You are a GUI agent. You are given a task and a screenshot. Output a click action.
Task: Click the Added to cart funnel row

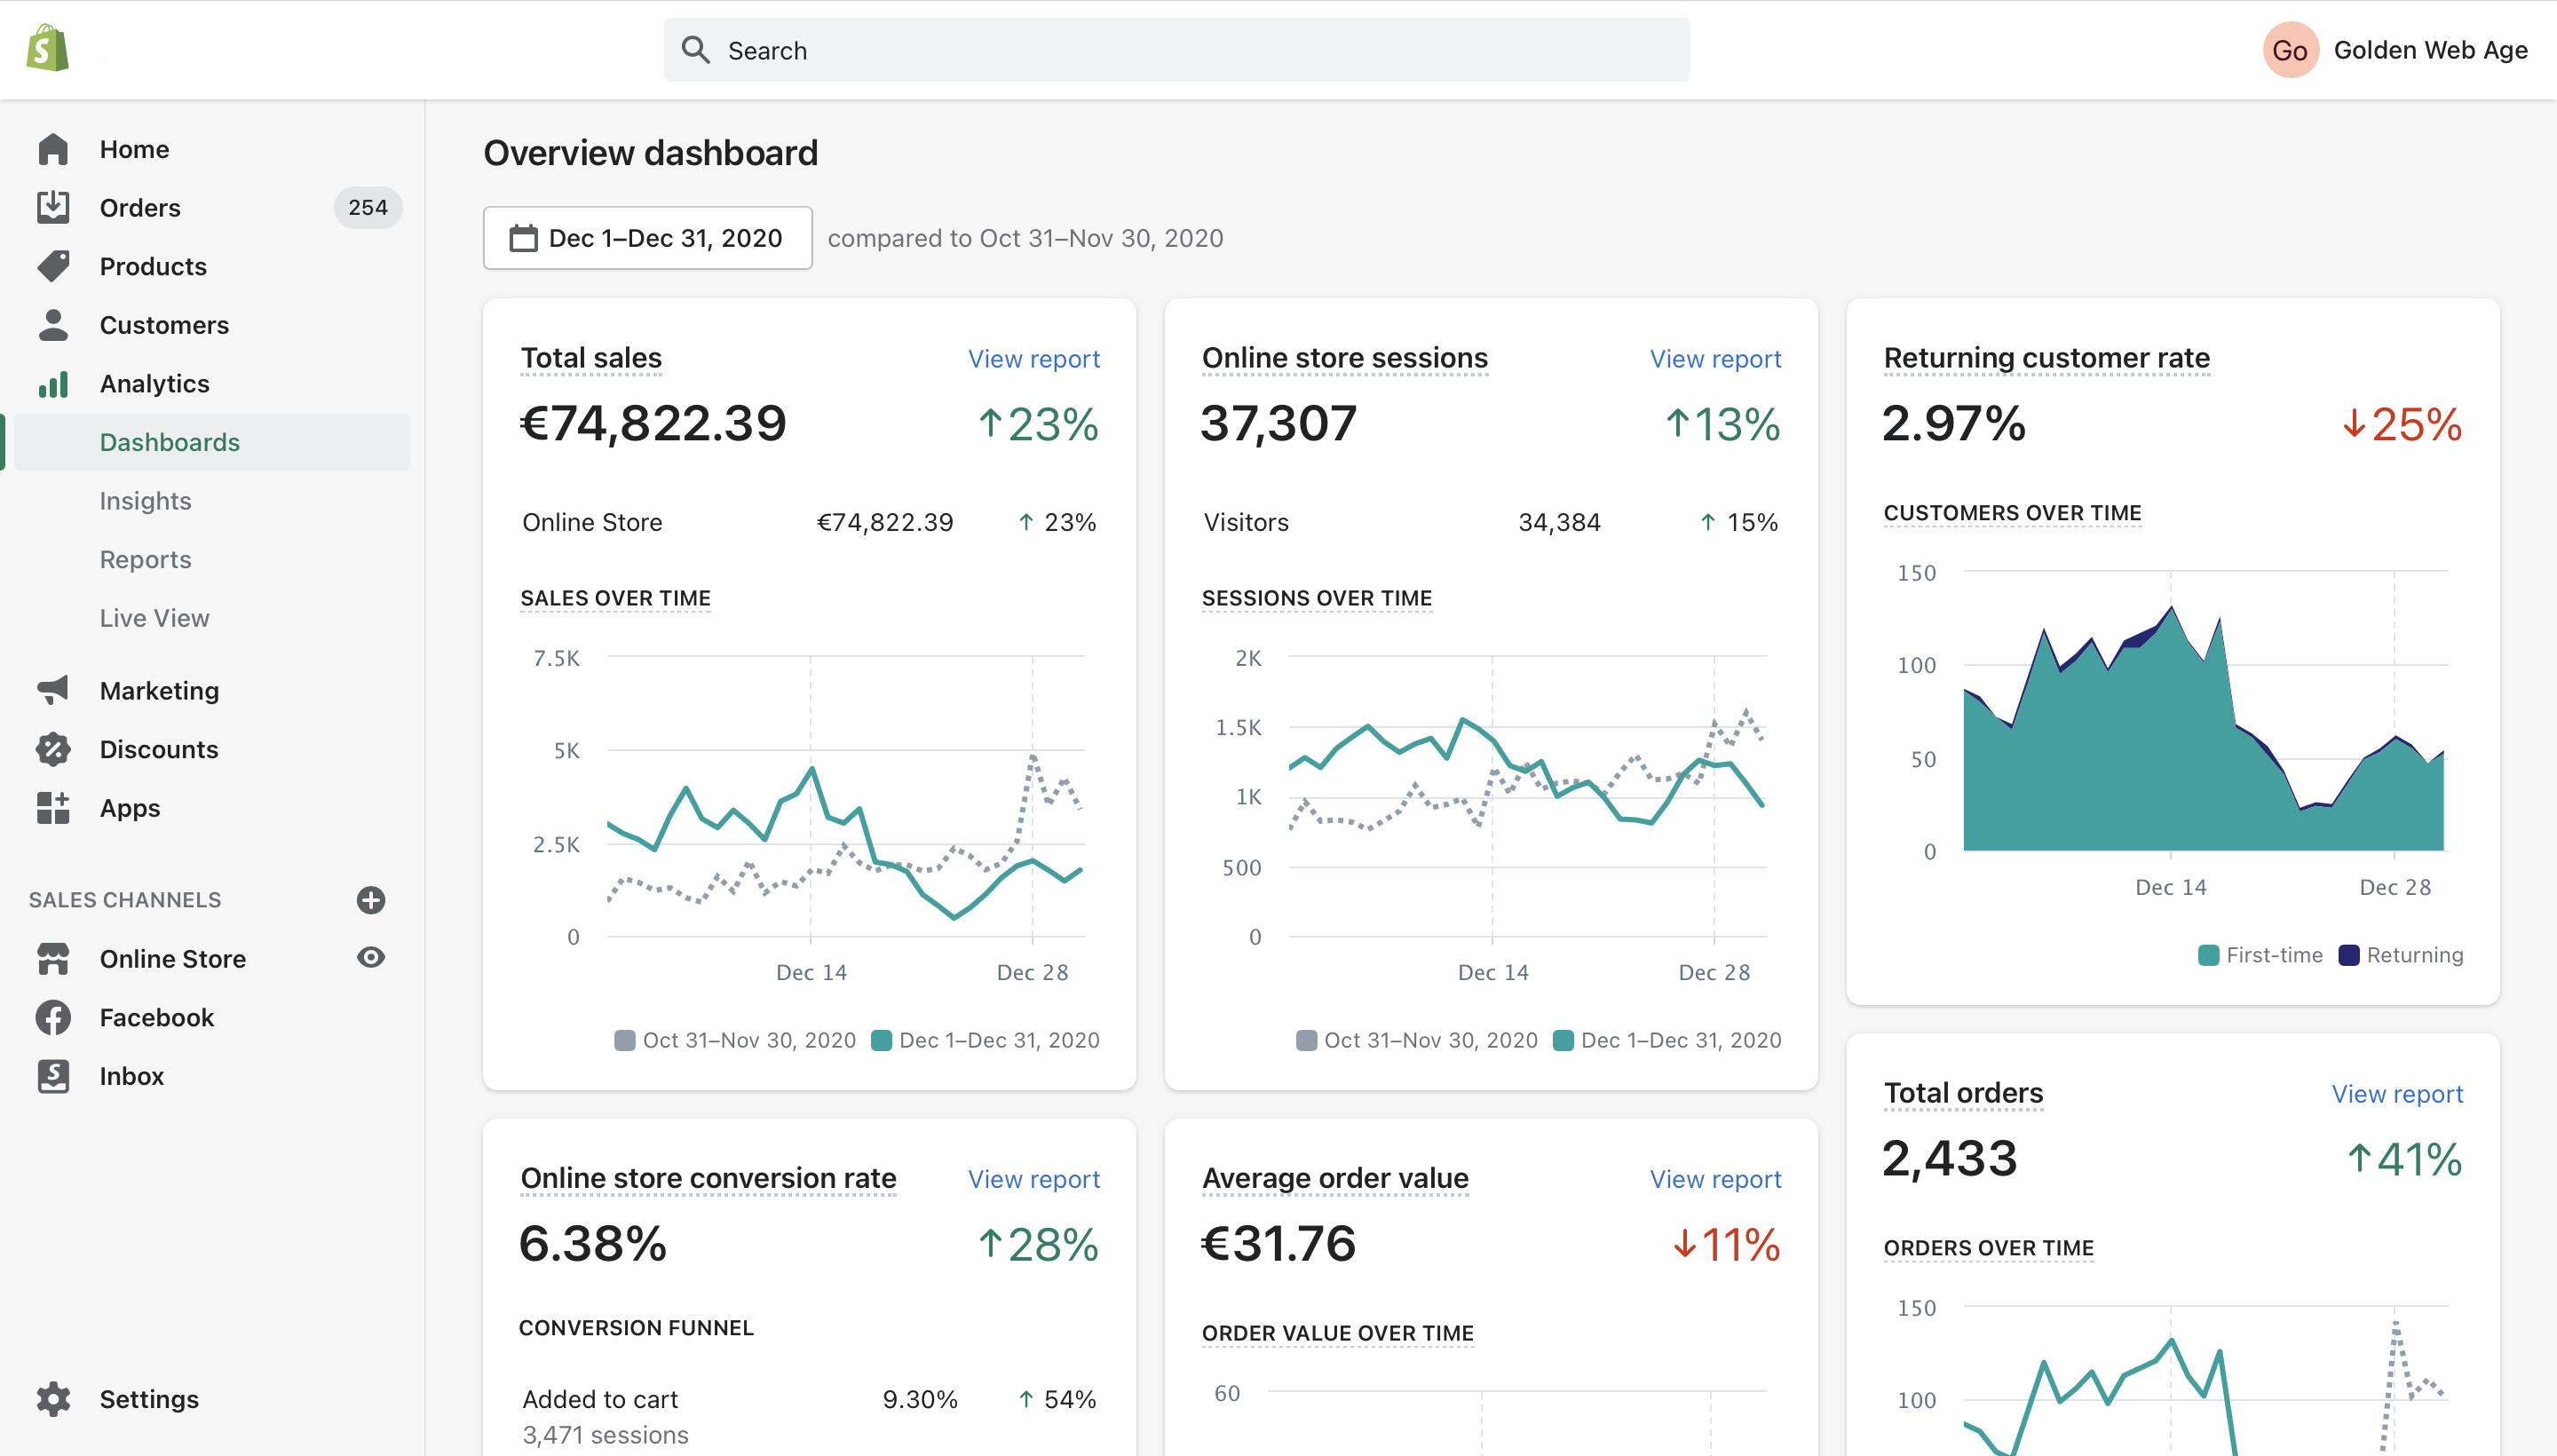(x=809, y=1416)
